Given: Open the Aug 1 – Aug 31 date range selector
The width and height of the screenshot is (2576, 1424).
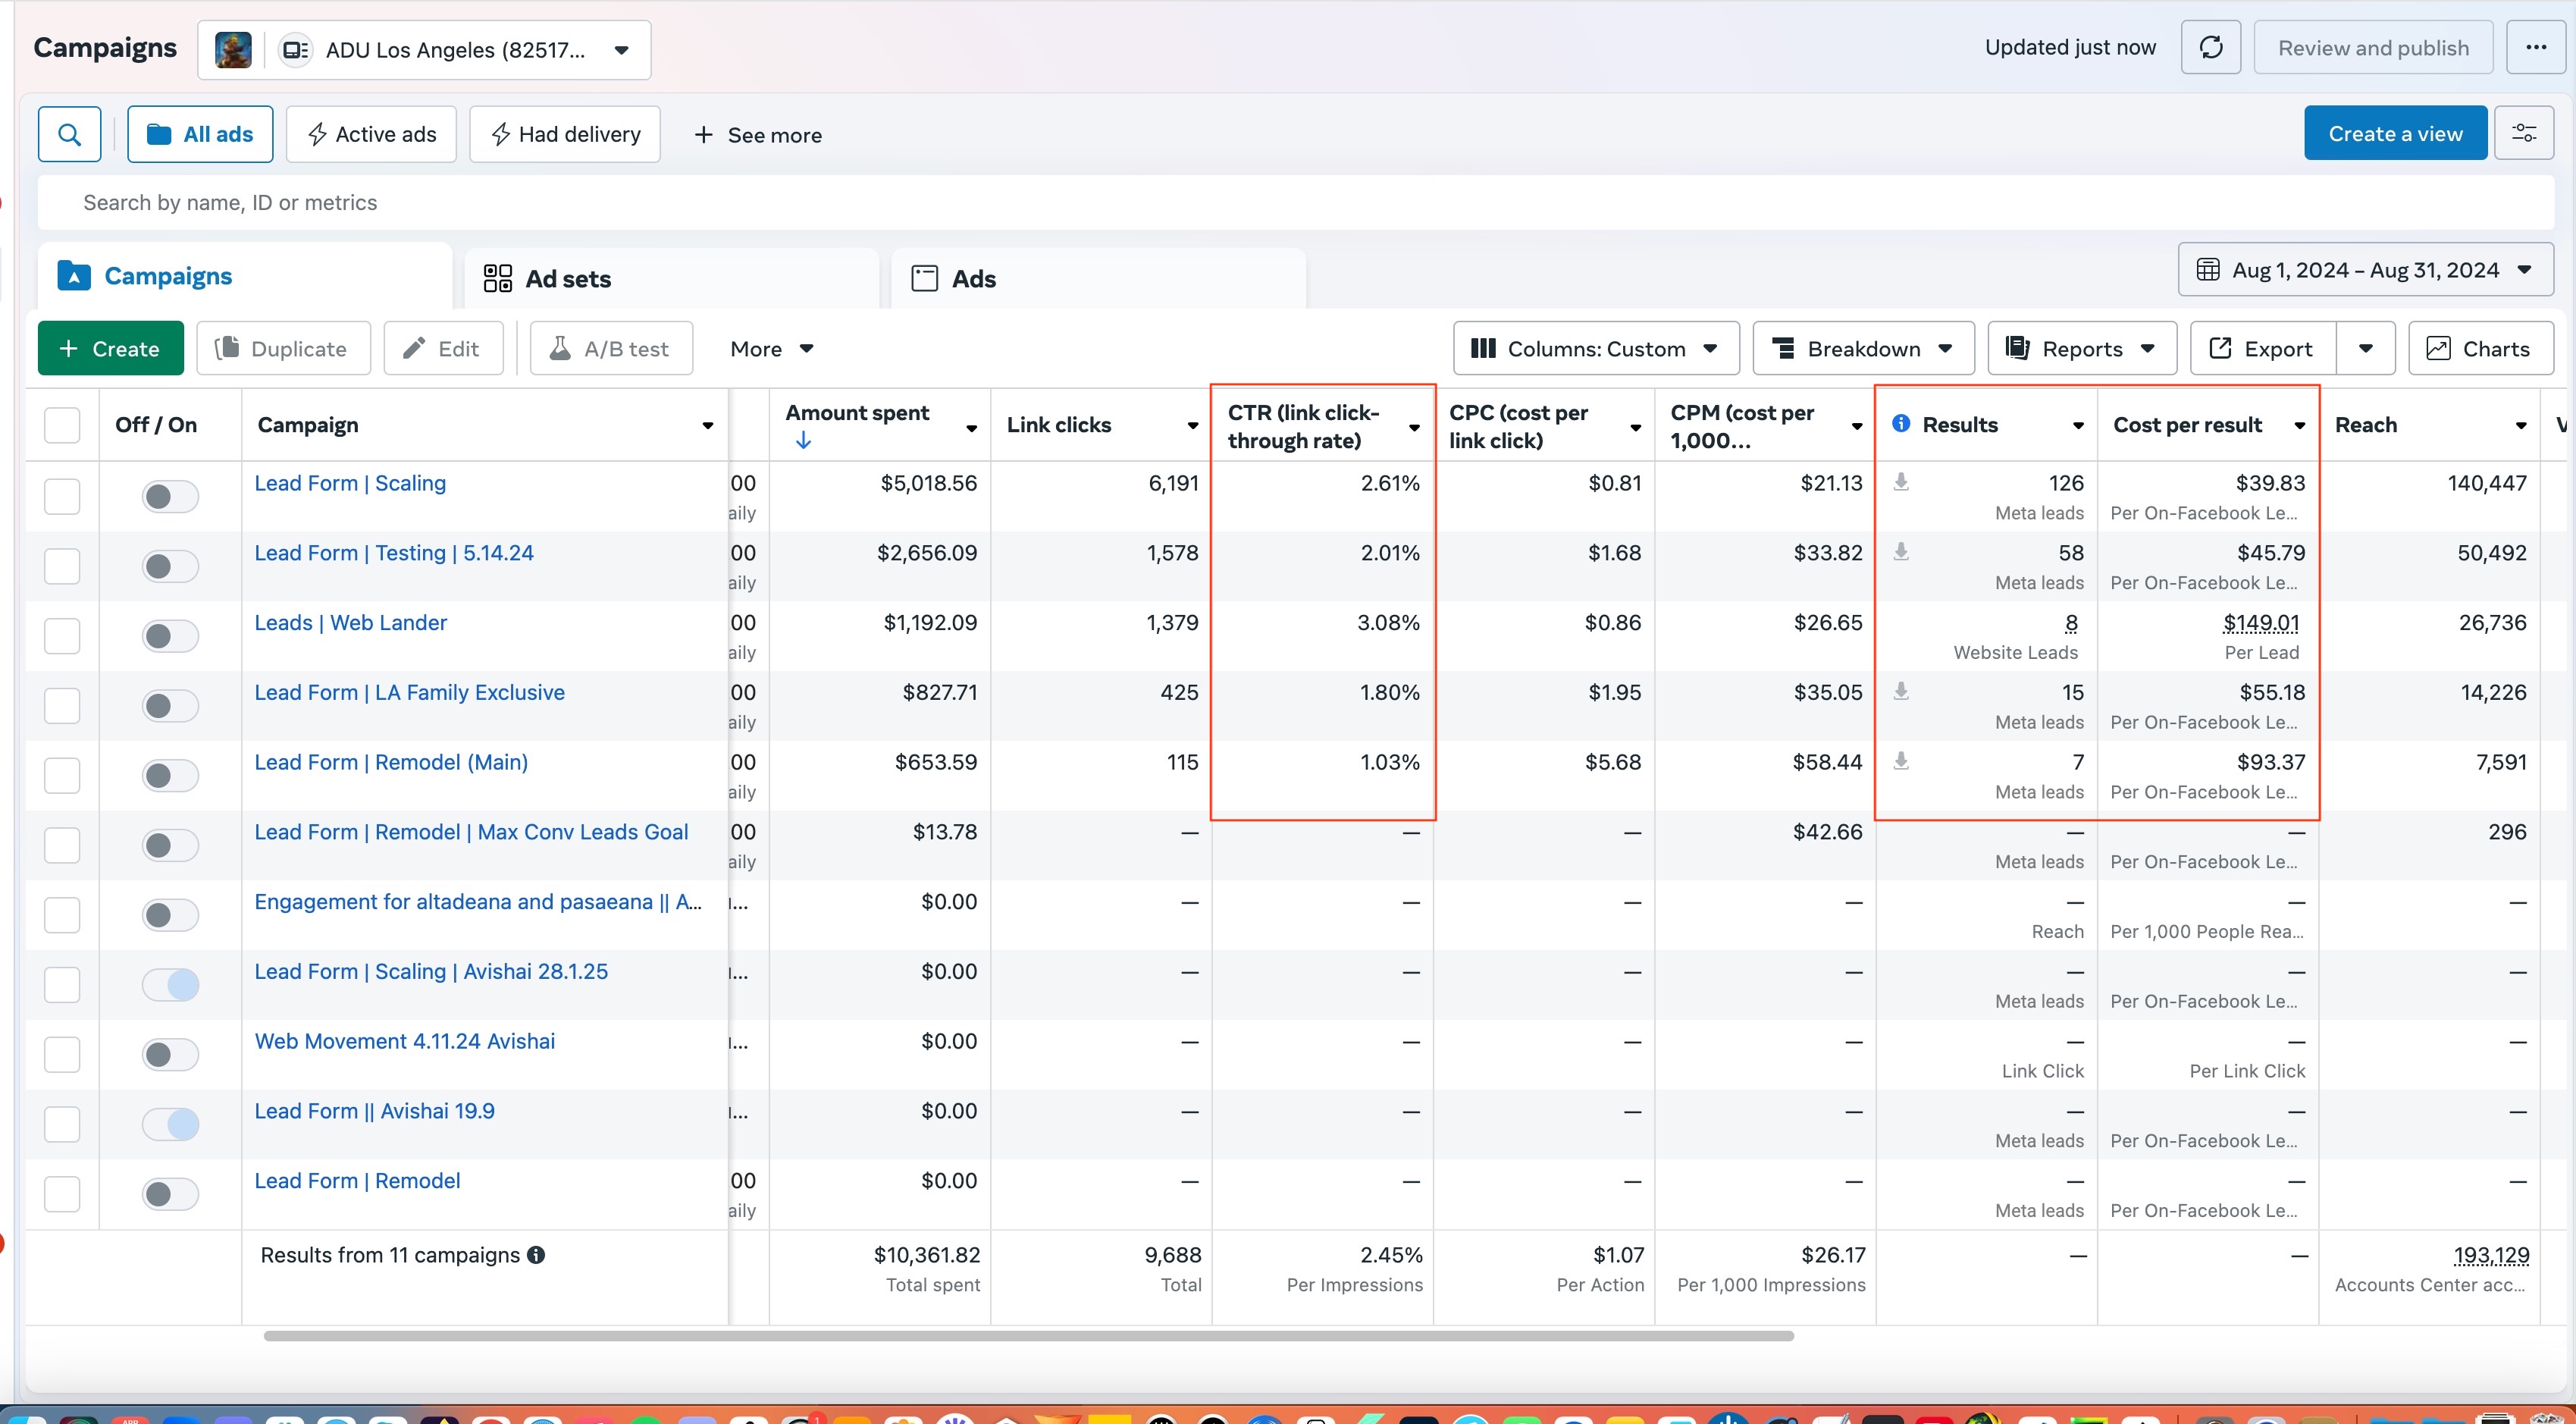Looking at the screenshot, I should point(2365,269).
